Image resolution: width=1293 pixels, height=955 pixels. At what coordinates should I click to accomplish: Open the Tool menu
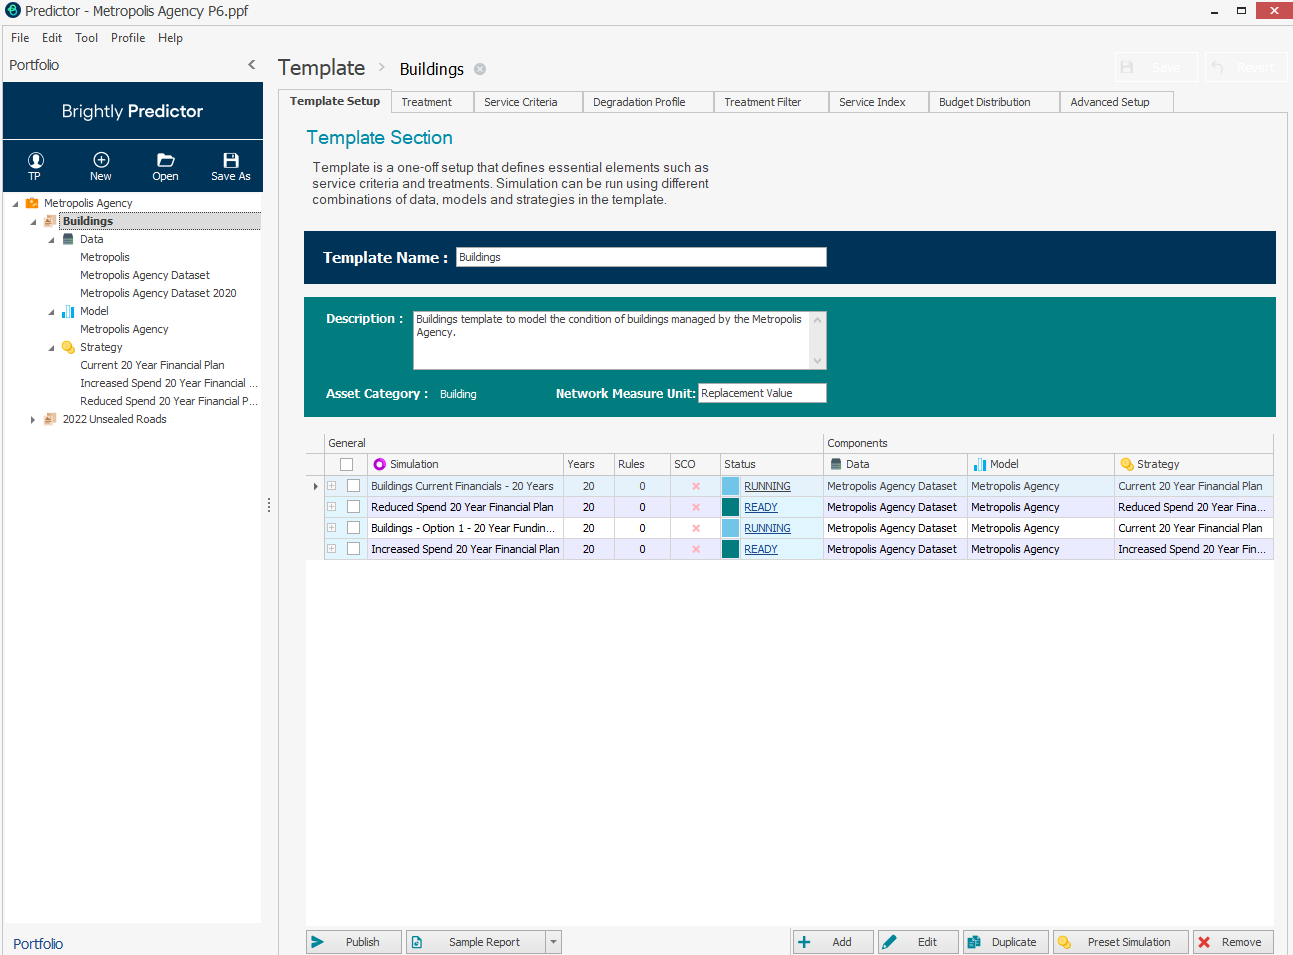(87, 38)
